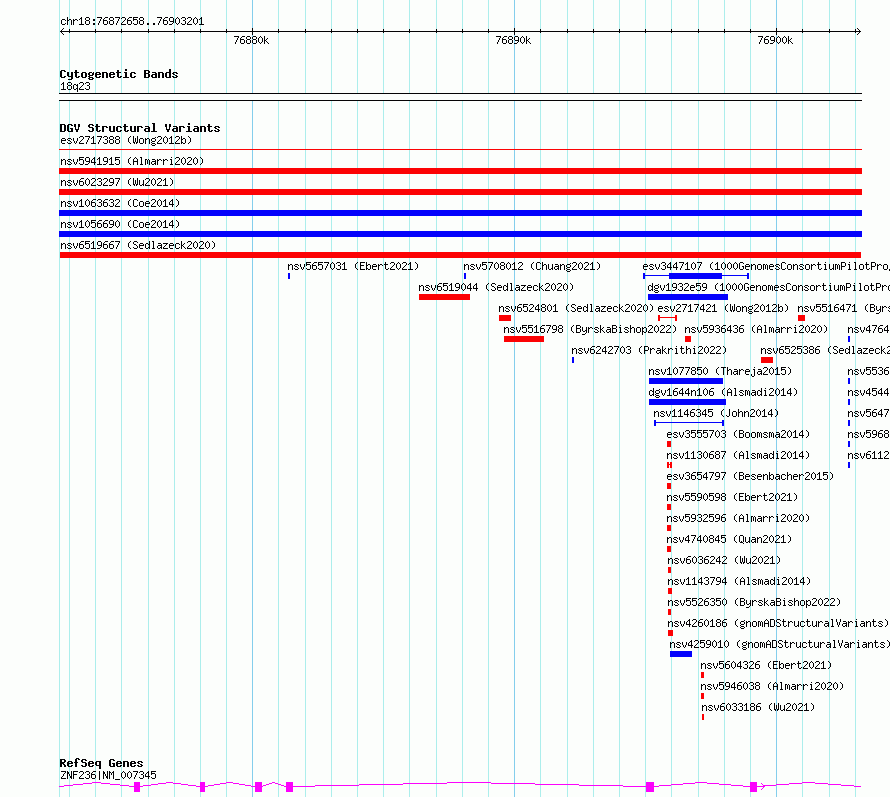
Task: Click nsv1146345 (John2014) label
Action: point(716,413)
